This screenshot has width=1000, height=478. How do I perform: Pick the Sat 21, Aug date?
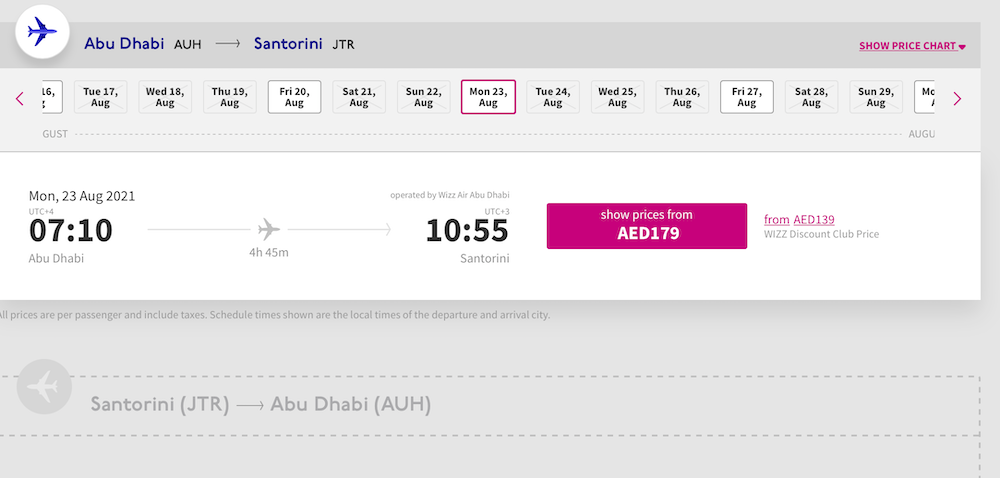(x=358, y=97)
